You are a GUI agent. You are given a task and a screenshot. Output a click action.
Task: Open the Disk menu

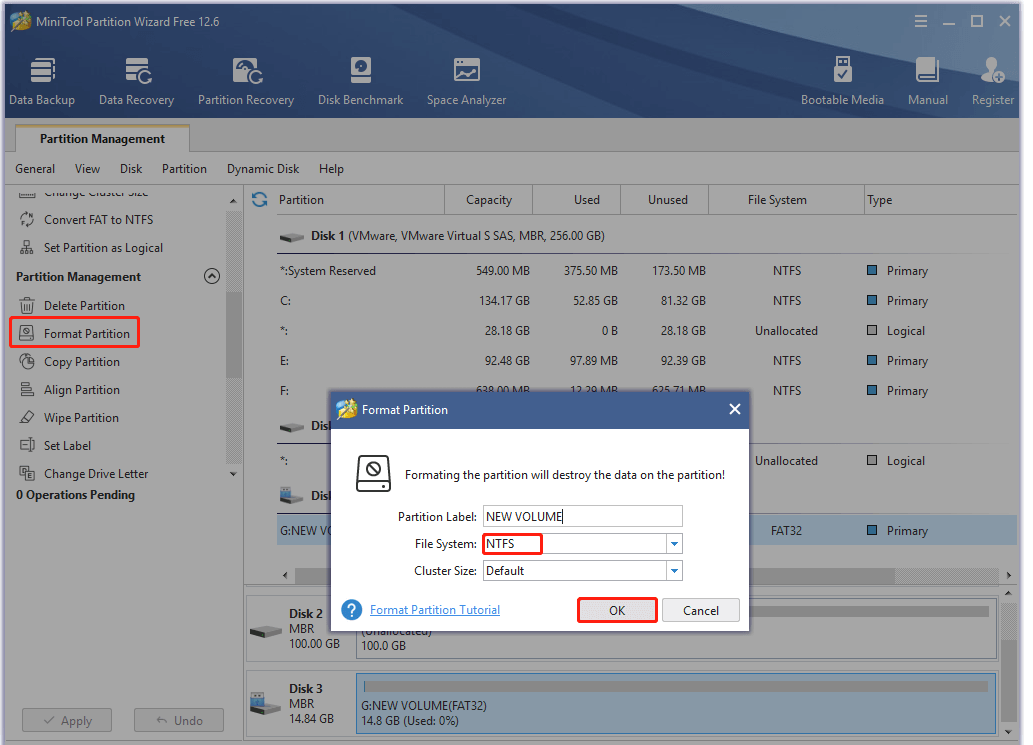click(x=131, y=169)
